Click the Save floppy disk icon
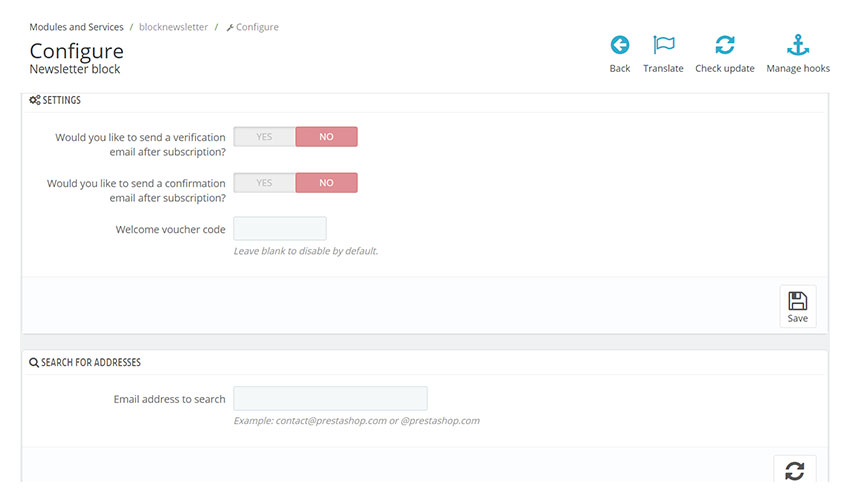The image size is (850, 501). (x=797, y=301)
